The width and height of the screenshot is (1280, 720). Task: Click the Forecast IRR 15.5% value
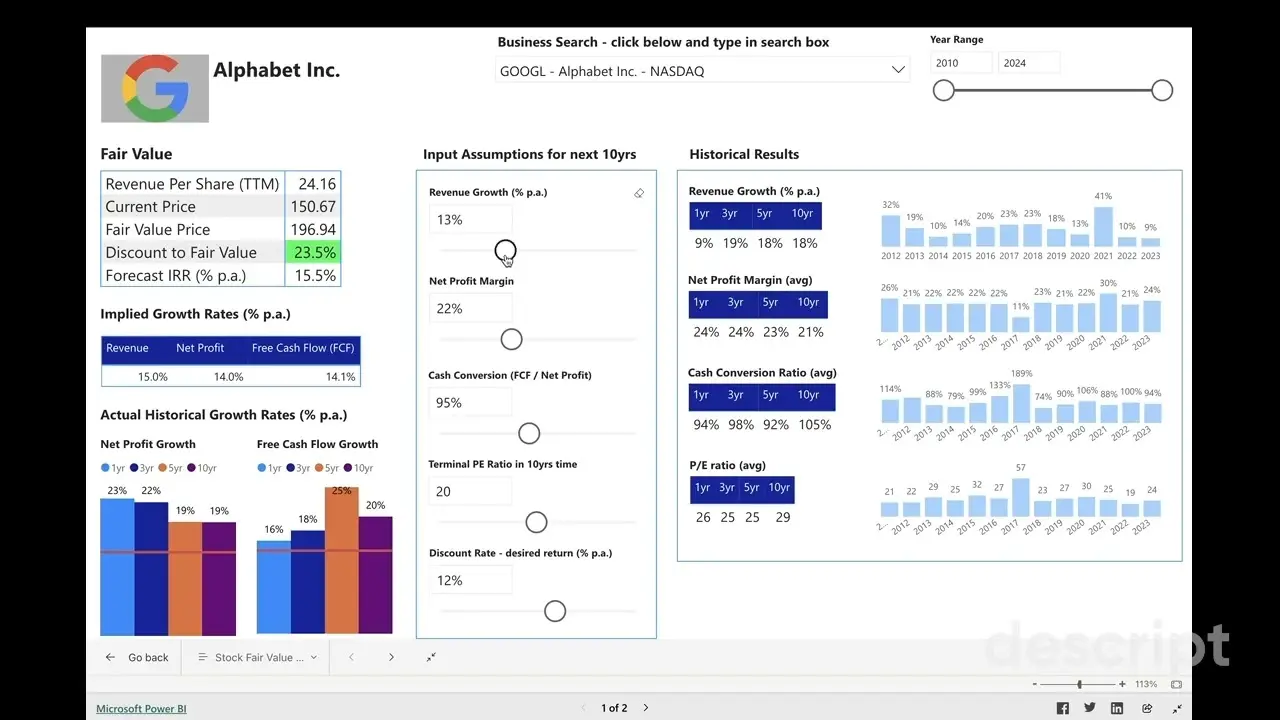tap(313, 276)
